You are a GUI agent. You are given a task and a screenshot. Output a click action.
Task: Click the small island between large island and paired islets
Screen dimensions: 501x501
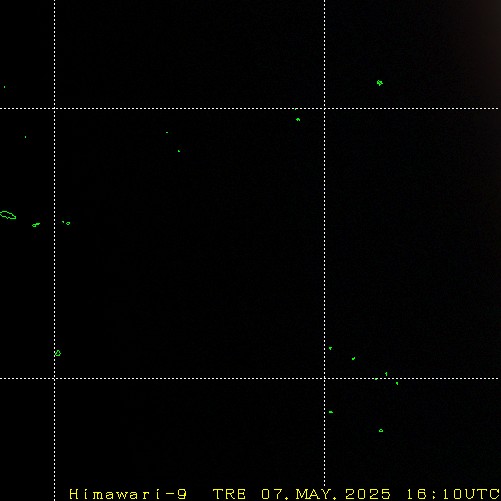36,225
